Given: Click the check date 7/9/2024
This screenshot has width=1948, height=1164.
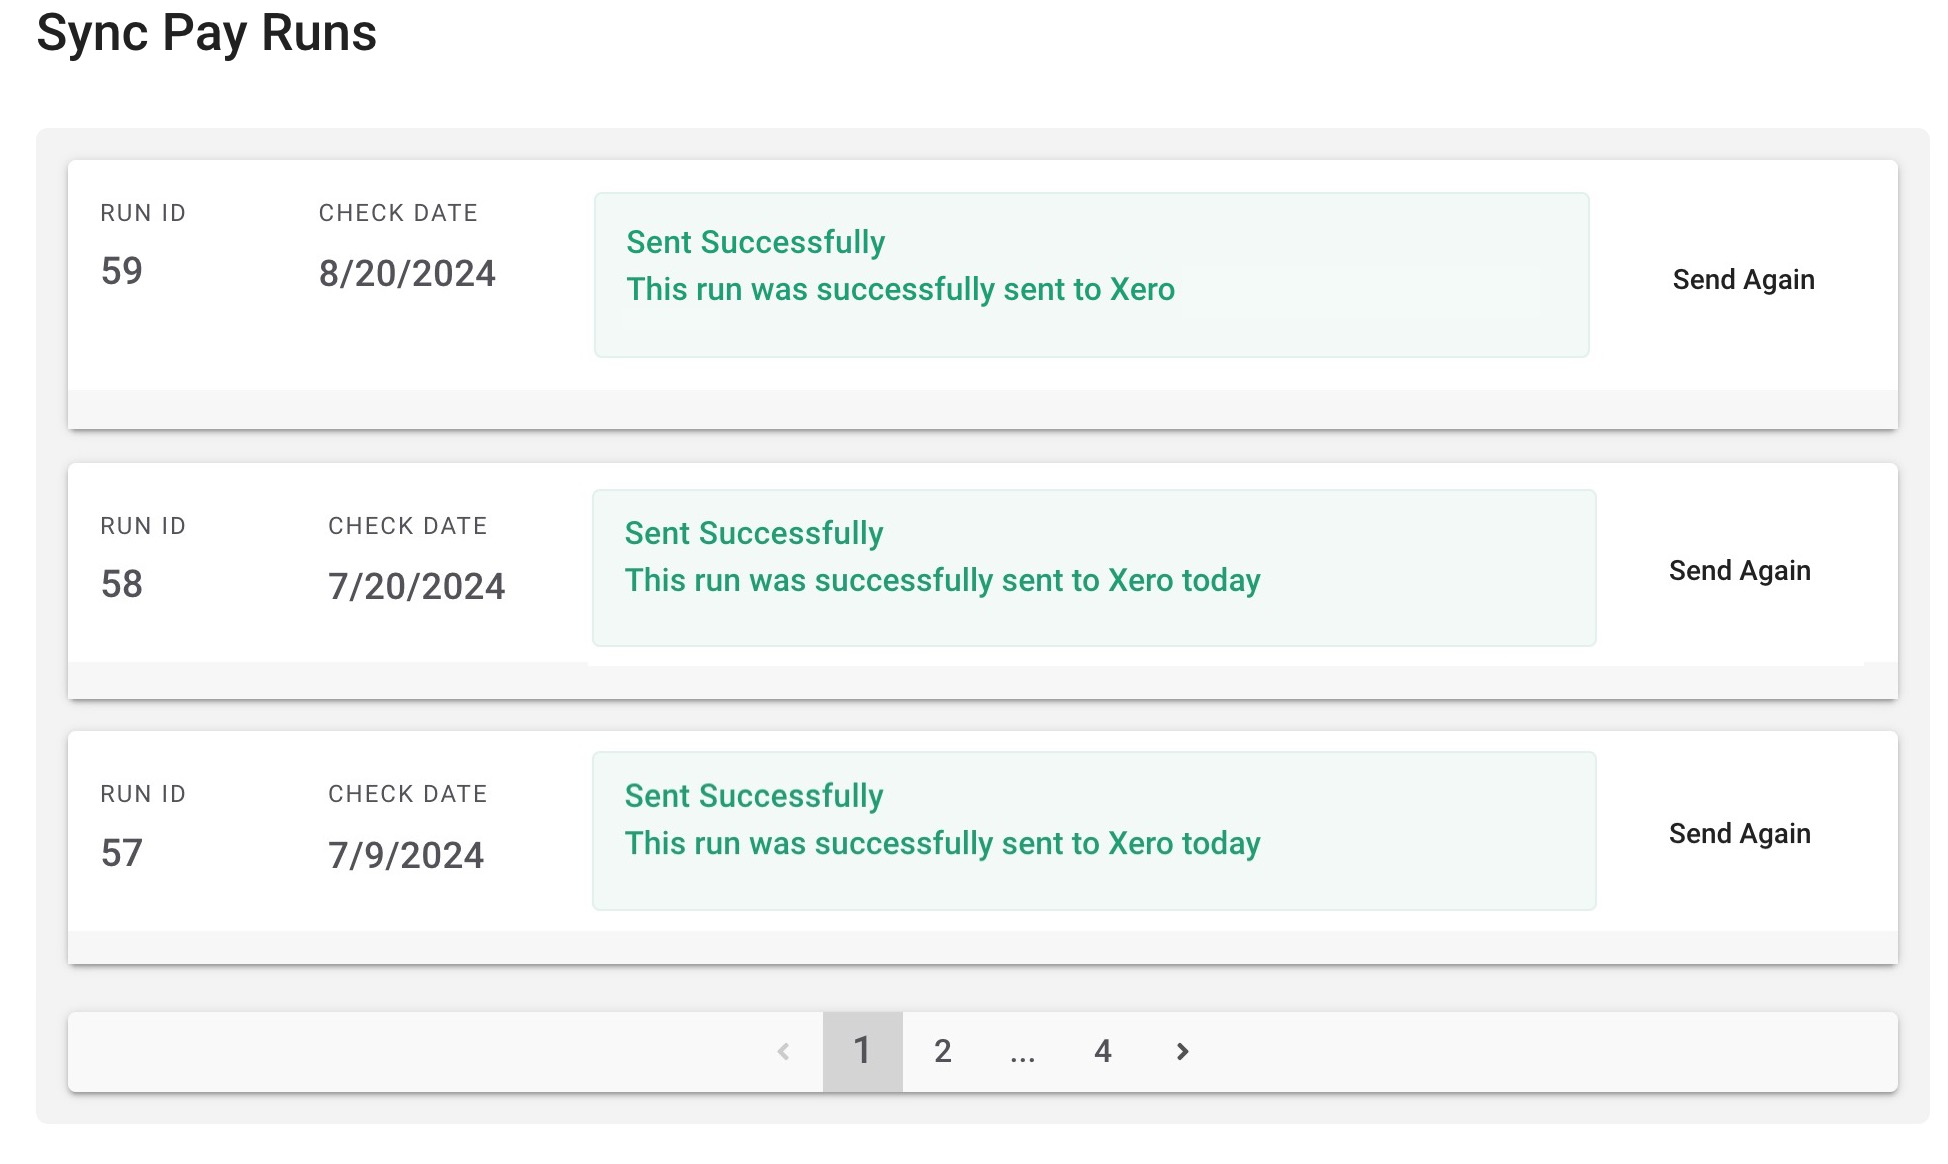Looking at the screenshot, I should (406, 855).
